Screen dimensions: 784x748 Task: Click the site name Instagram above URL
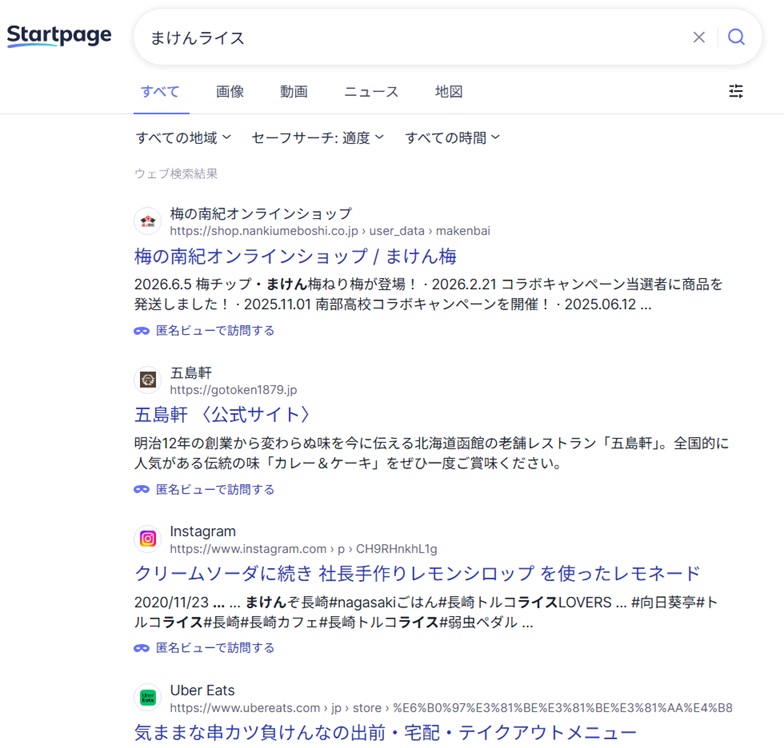tap(202, 531)
